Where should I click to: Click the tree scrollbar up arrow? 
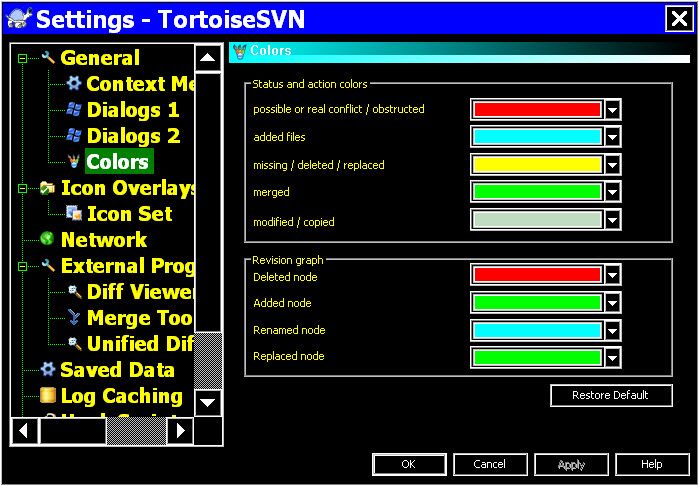click(x=208, y=58)
